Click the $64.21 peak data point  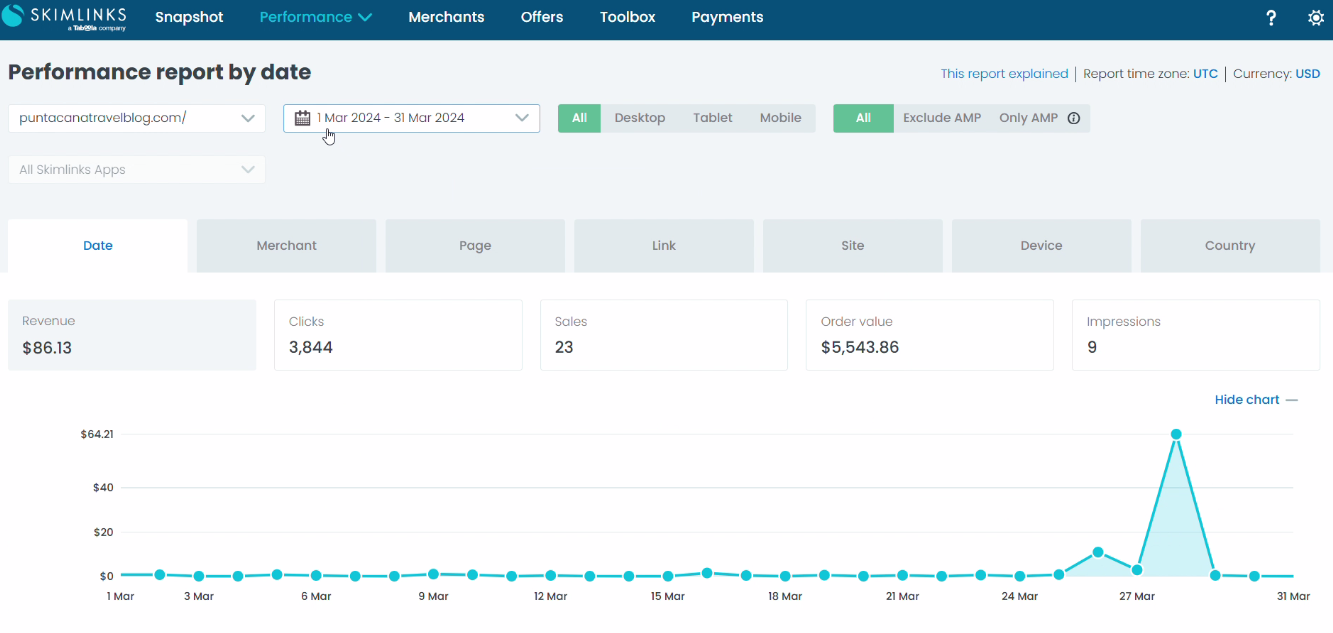click(x=1176, y=434)
